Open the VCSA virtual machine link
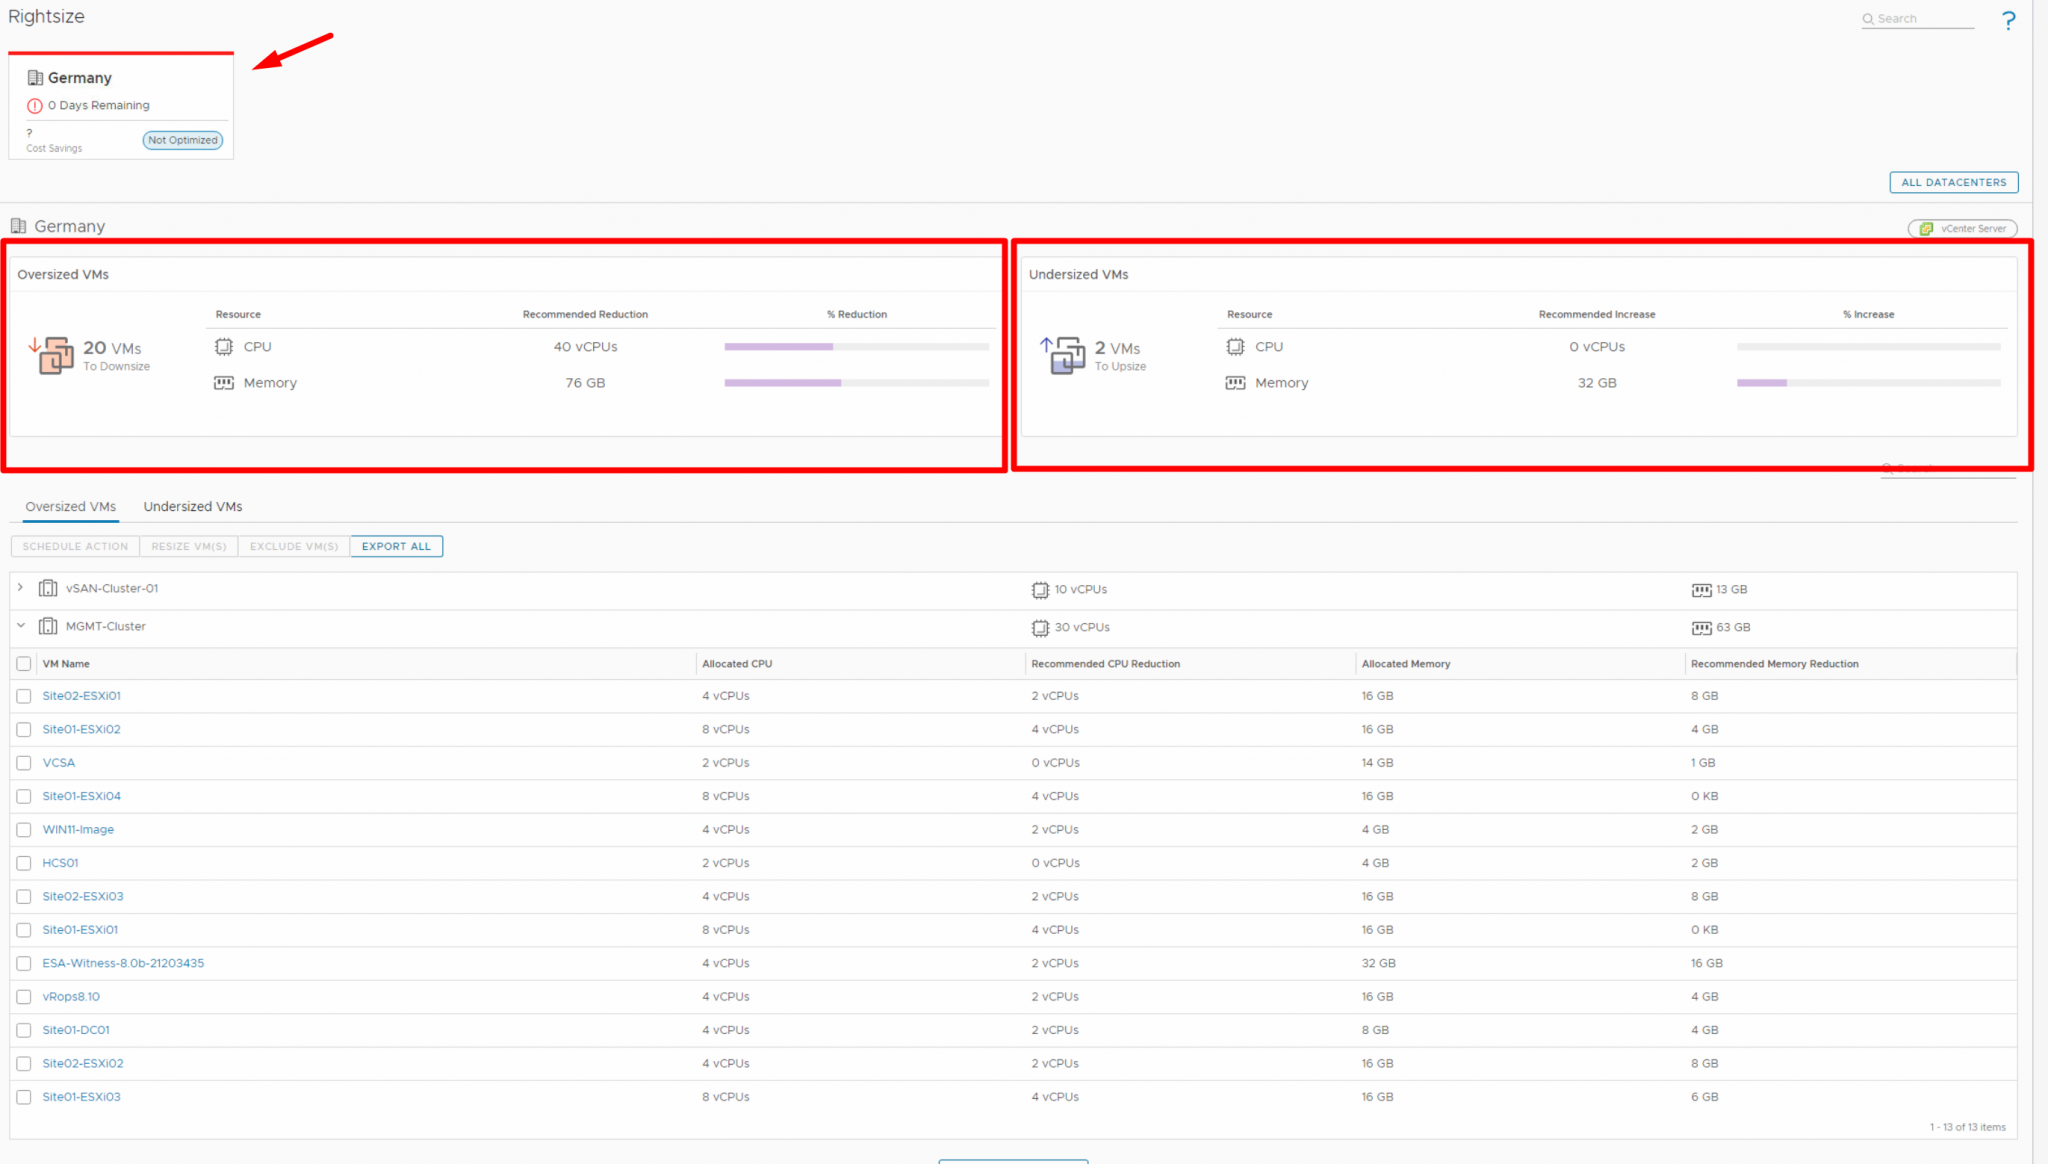The height and width of the screenshot is (1164, 2048). (x=58, y=762)
